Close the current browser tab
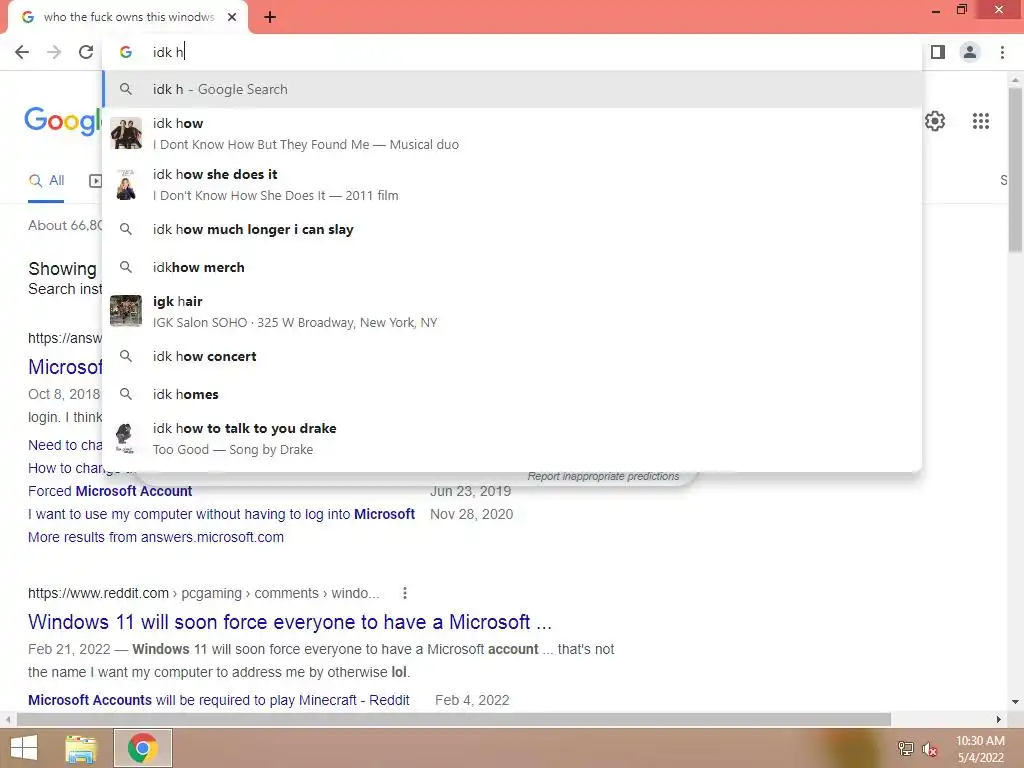The image size is (1024, 768). tap(232, 17)
